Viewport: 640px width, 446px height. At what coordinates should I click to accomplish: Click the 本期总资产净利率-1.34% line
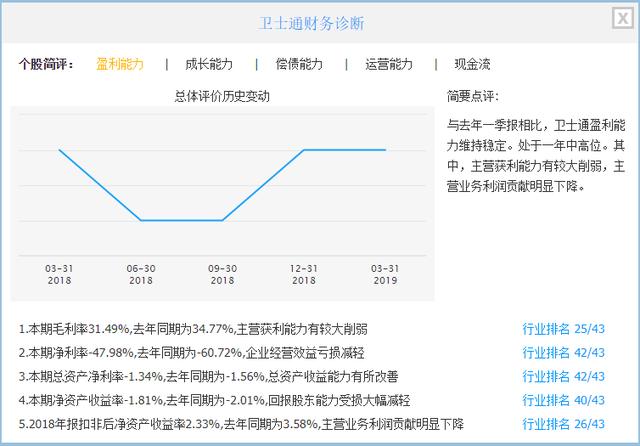(x=208, y=376)
